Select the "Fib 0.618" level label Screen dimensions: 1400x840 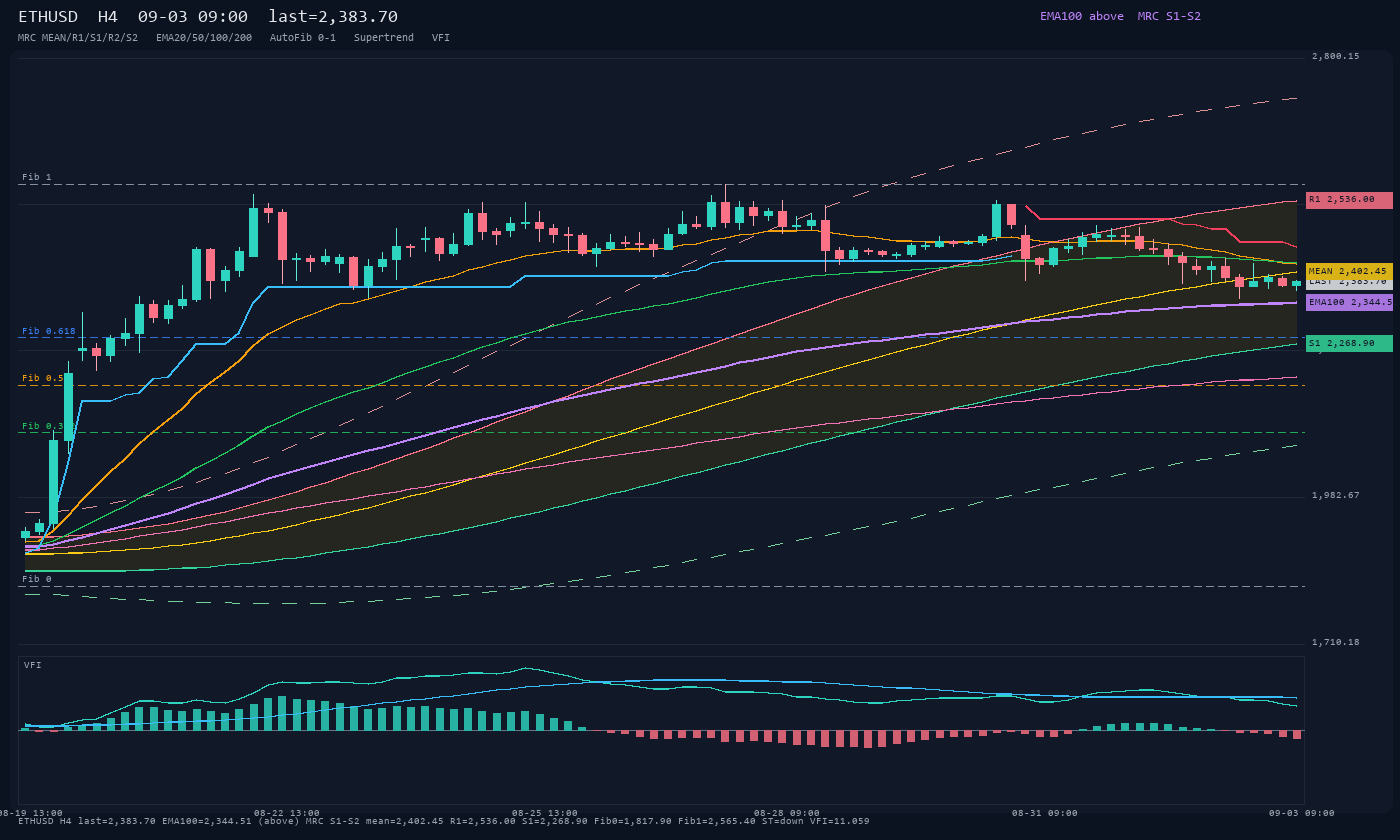pyautogui.click(x=49, y=331)
